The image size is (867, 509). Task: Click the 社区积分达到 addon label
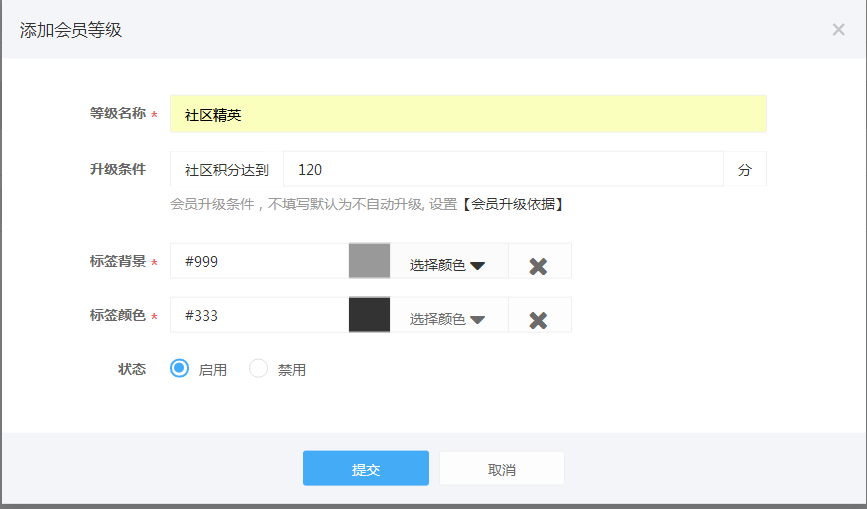(227, 169)
